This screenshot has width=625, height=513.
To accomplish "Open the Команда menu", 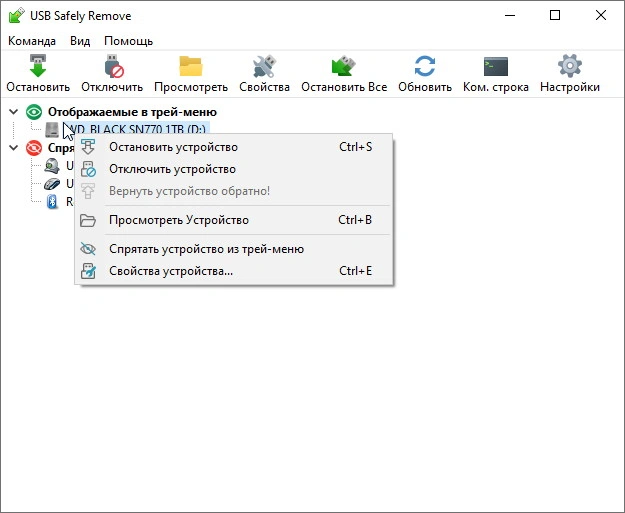I will [32, 41].
